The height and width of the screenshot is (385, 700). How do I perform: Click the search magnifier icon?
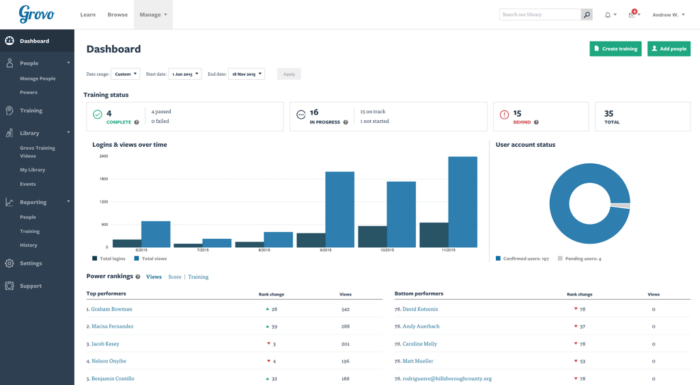pos(587,15)
